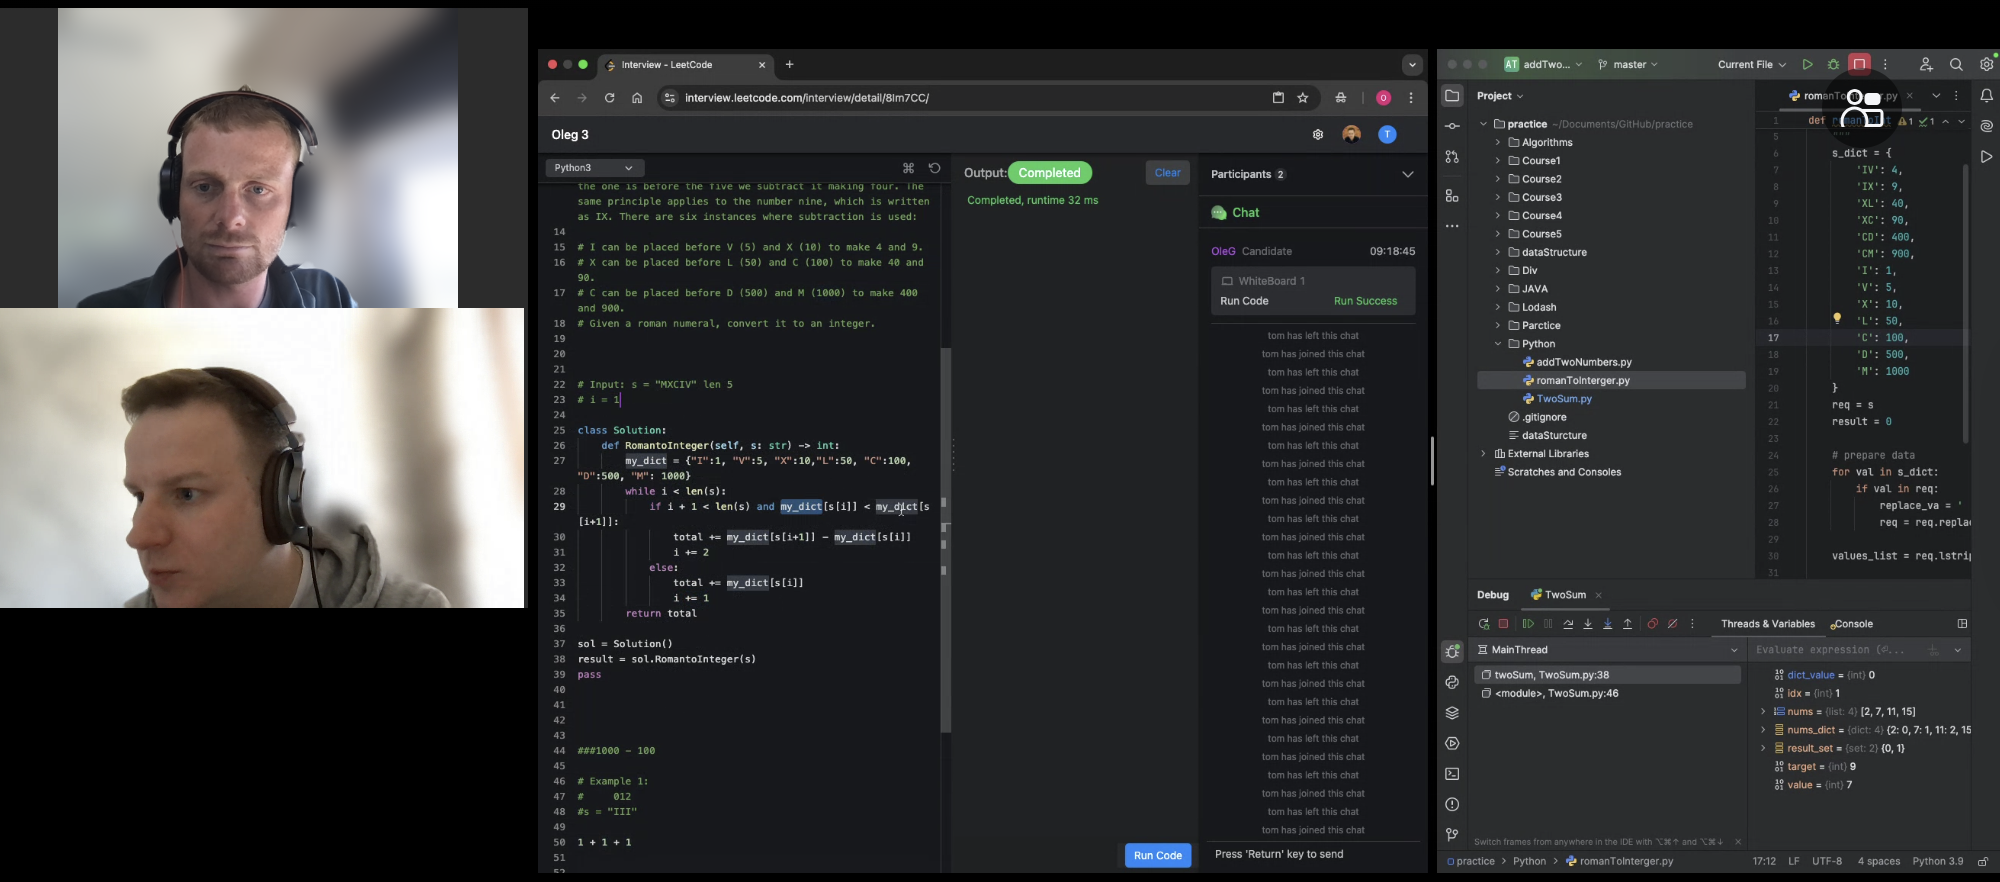
Task: Toggle read-only lock in PyCharm status bar
Action: [x=1982, y=861]
